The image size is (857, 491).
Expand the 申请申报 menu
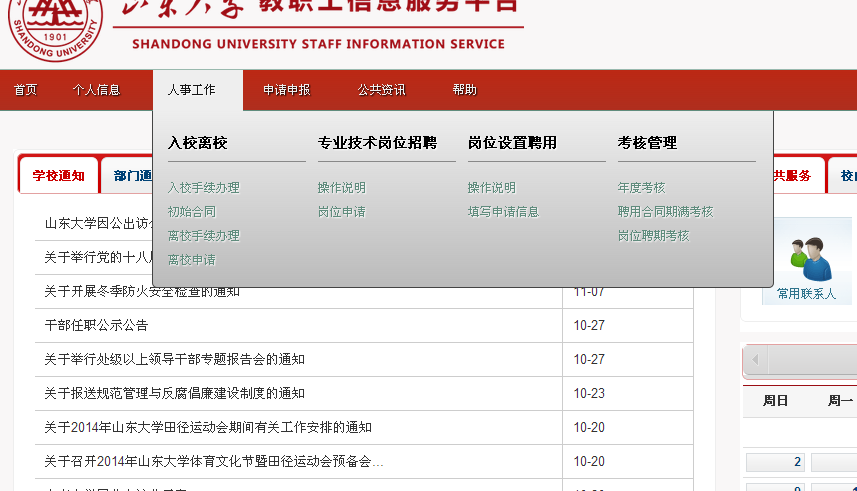[286, 90]
